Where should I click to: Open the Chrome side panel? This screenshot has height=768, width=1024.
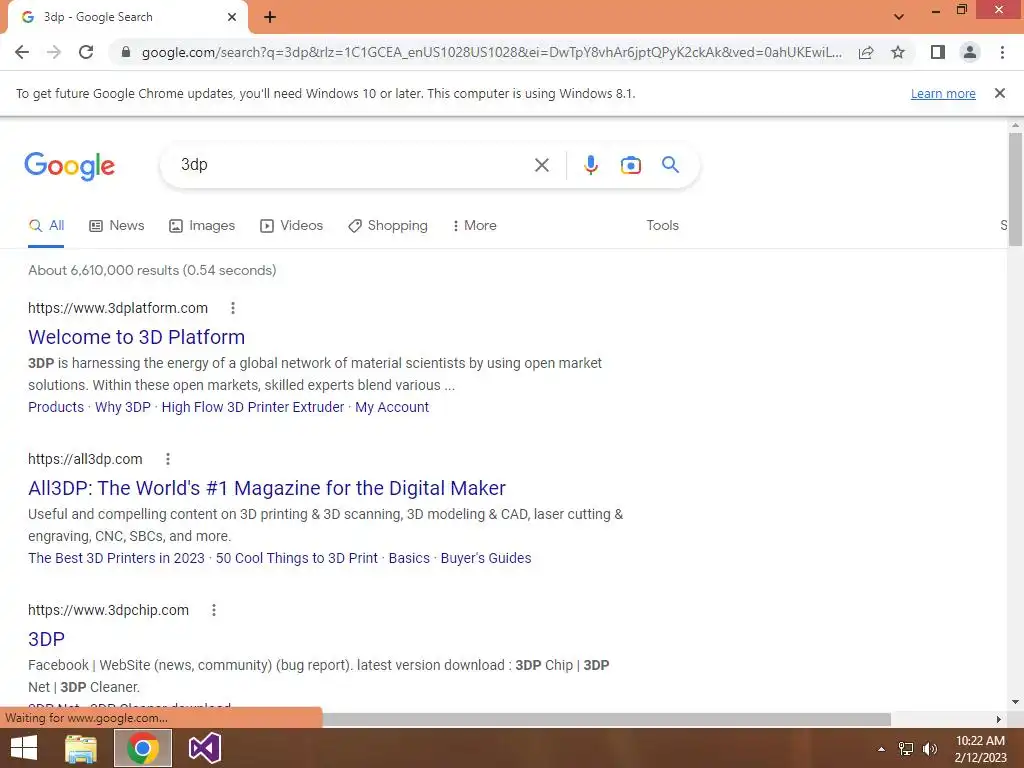pos(938,52)
